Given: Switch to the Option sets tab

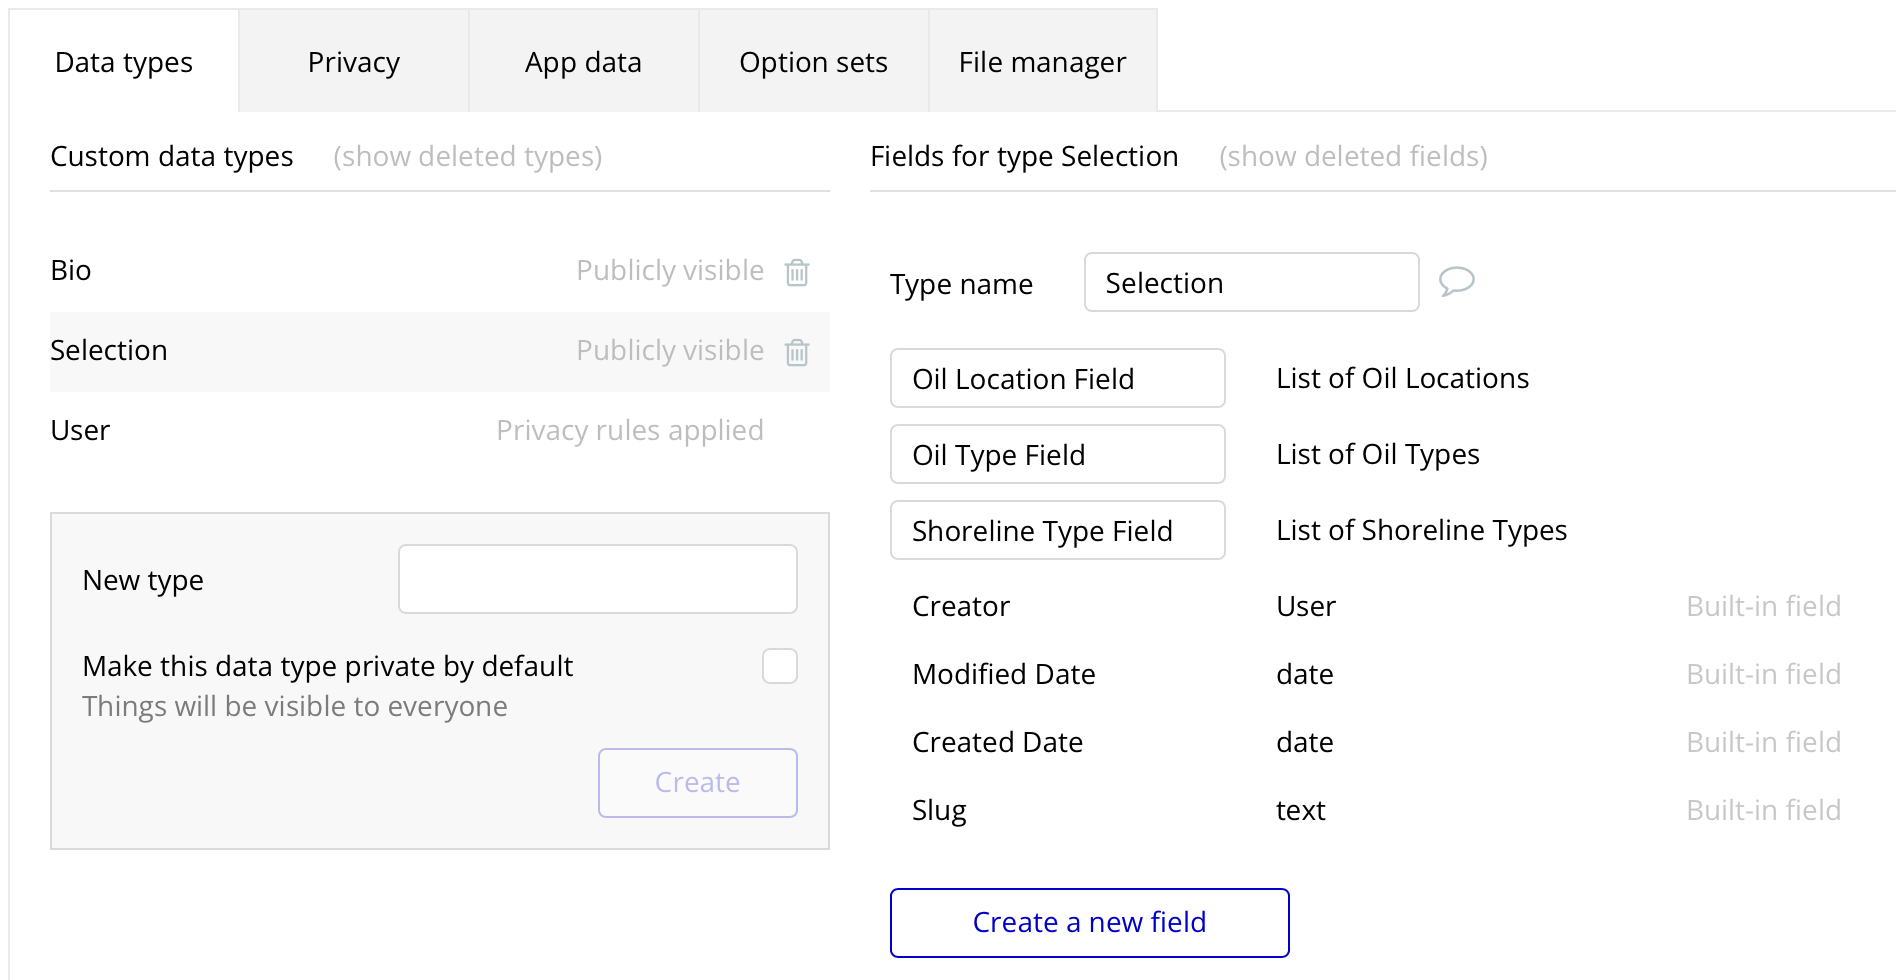Looking at the screenshot, I should click(x=813, y=61).
